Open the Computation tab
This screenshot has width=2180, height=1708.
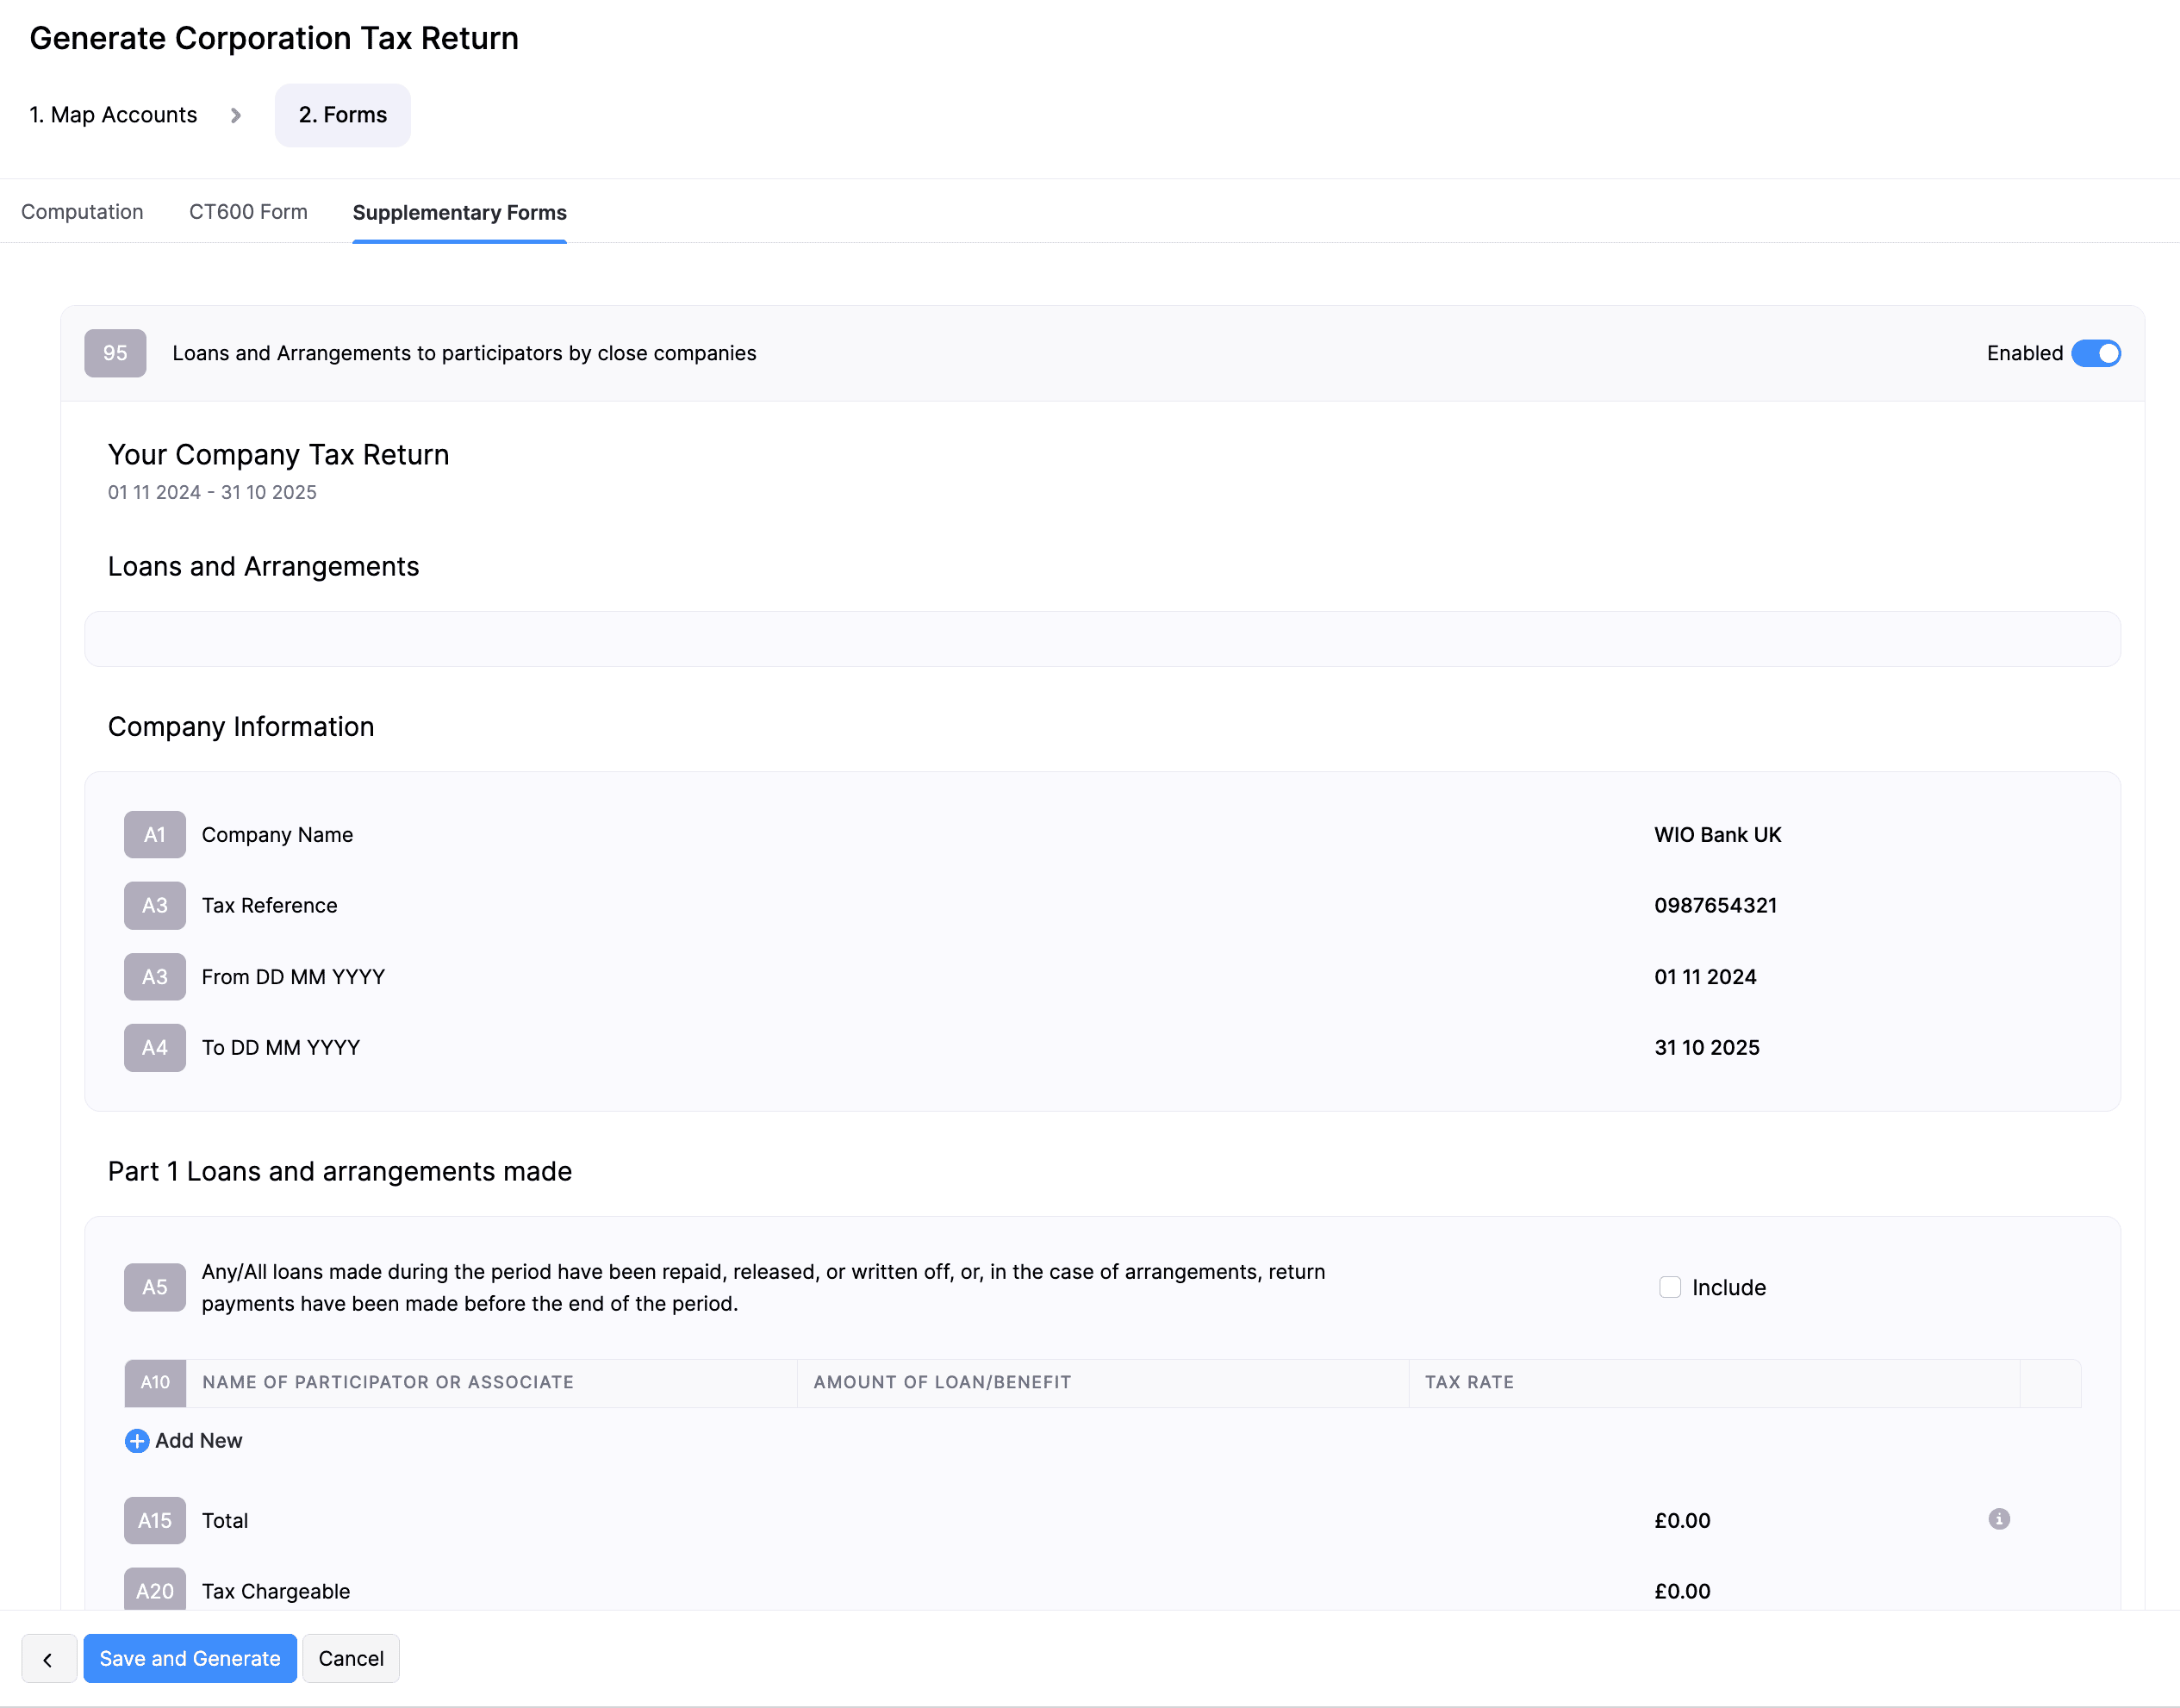(82, 212)
